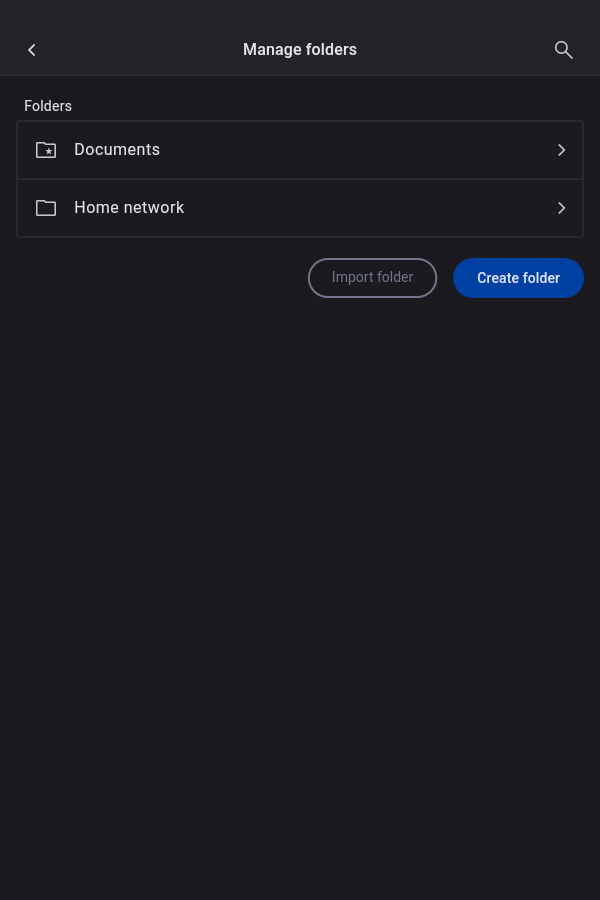Image resolution: width=600 pixels, height=900 pixels.
Task: Select the "Home network" name text
Action: [129, 208]
